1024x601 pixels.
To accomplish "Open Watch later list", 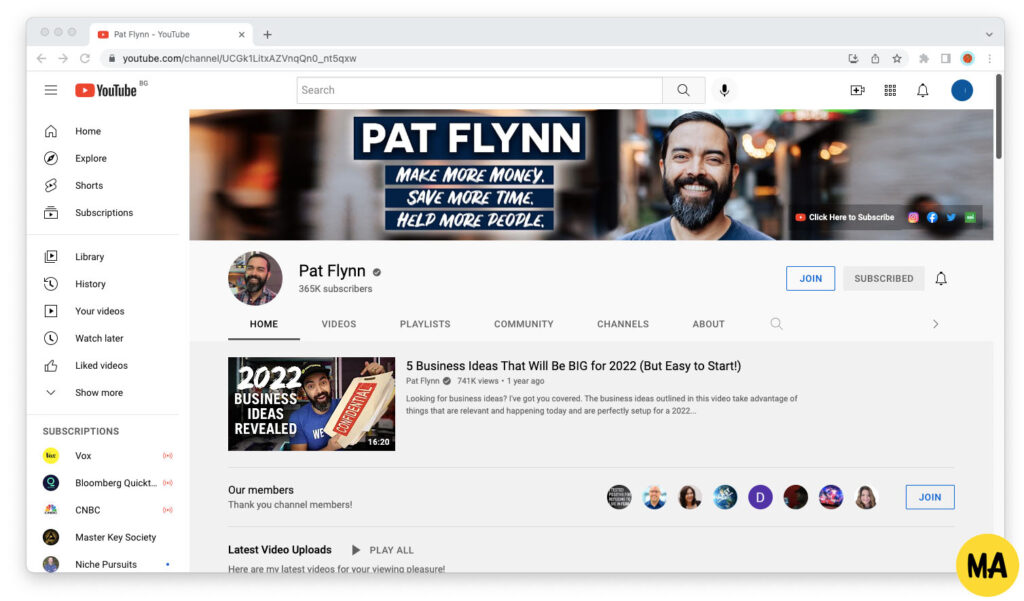I will click(99, 338).
